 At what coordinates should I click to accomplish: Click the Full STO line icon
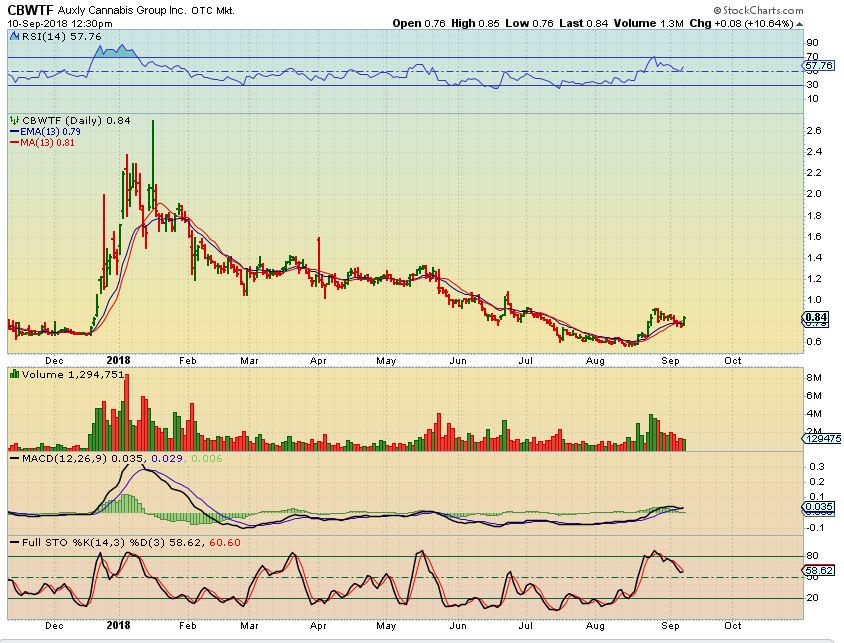15,542
